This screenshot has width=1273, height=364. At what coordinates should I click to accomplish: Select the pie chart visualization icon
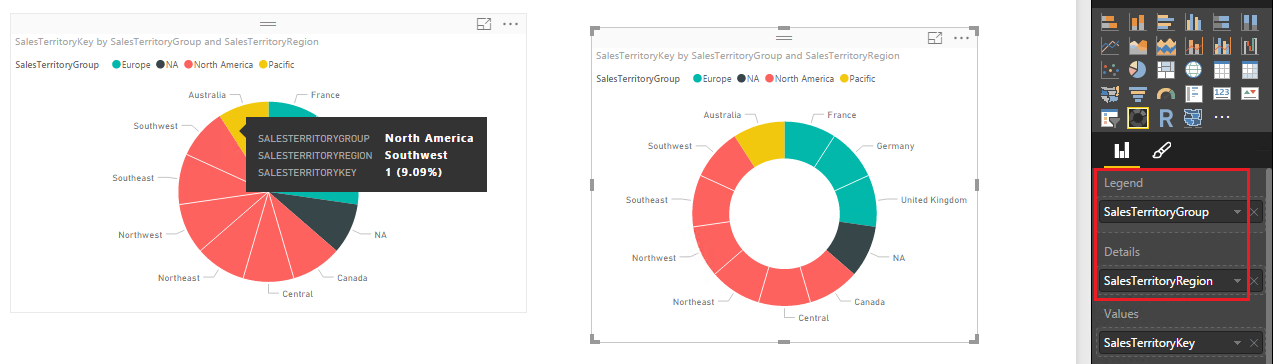[x=1137, y=69]
